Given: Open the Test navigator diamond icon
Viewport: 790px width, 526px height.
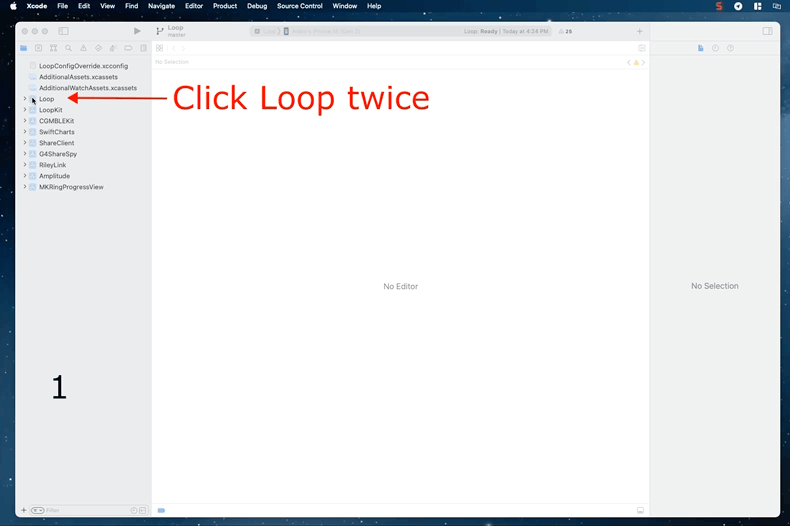Looking at the screenshot, I should point(98,48).
